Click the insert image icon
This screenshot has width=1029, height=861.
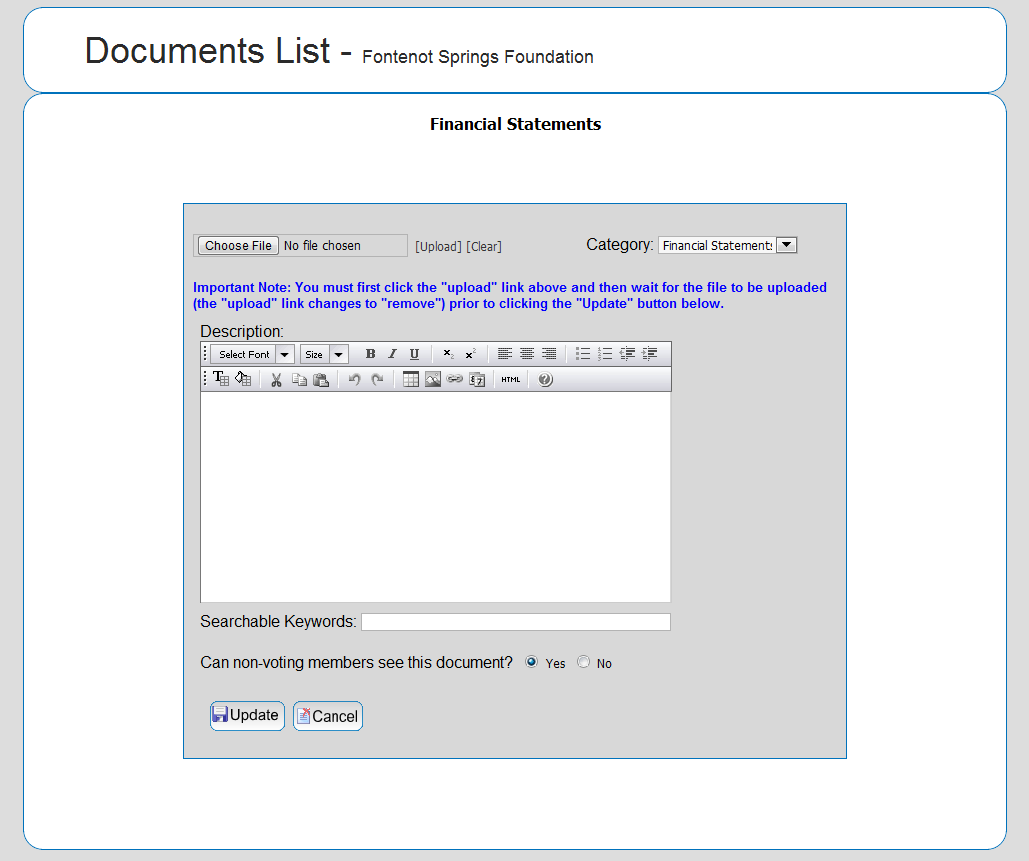[433, 380]
